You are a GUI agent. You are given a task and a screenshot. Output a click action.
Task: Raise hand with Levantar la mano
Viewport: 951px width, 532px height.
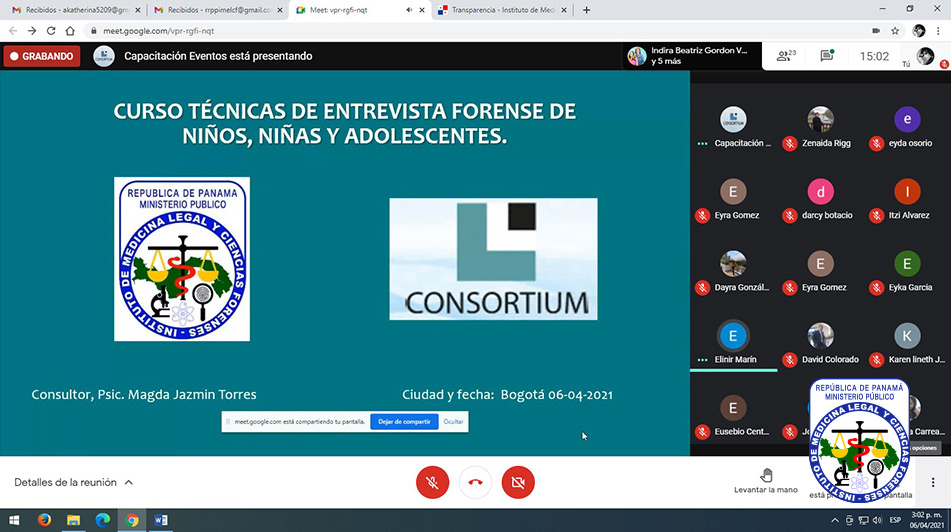(766, 481)
